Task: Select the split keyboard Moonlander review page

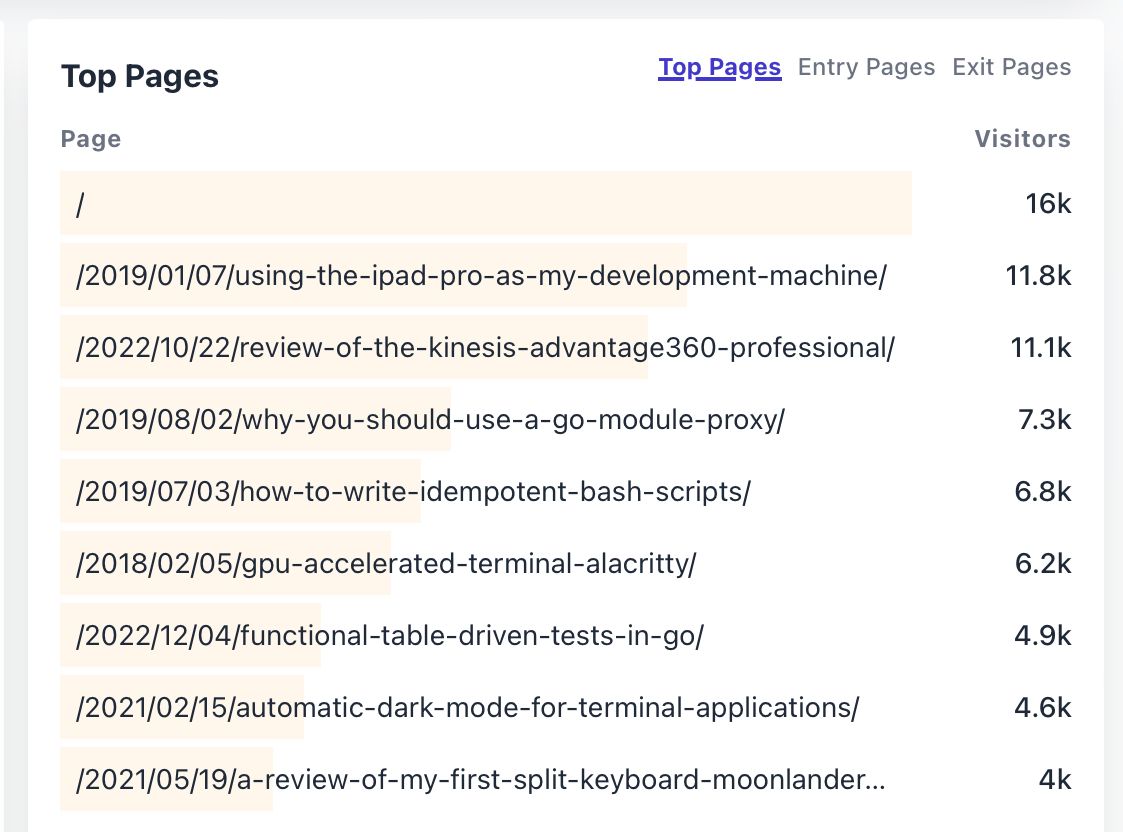Action: (x=480, y=780)
